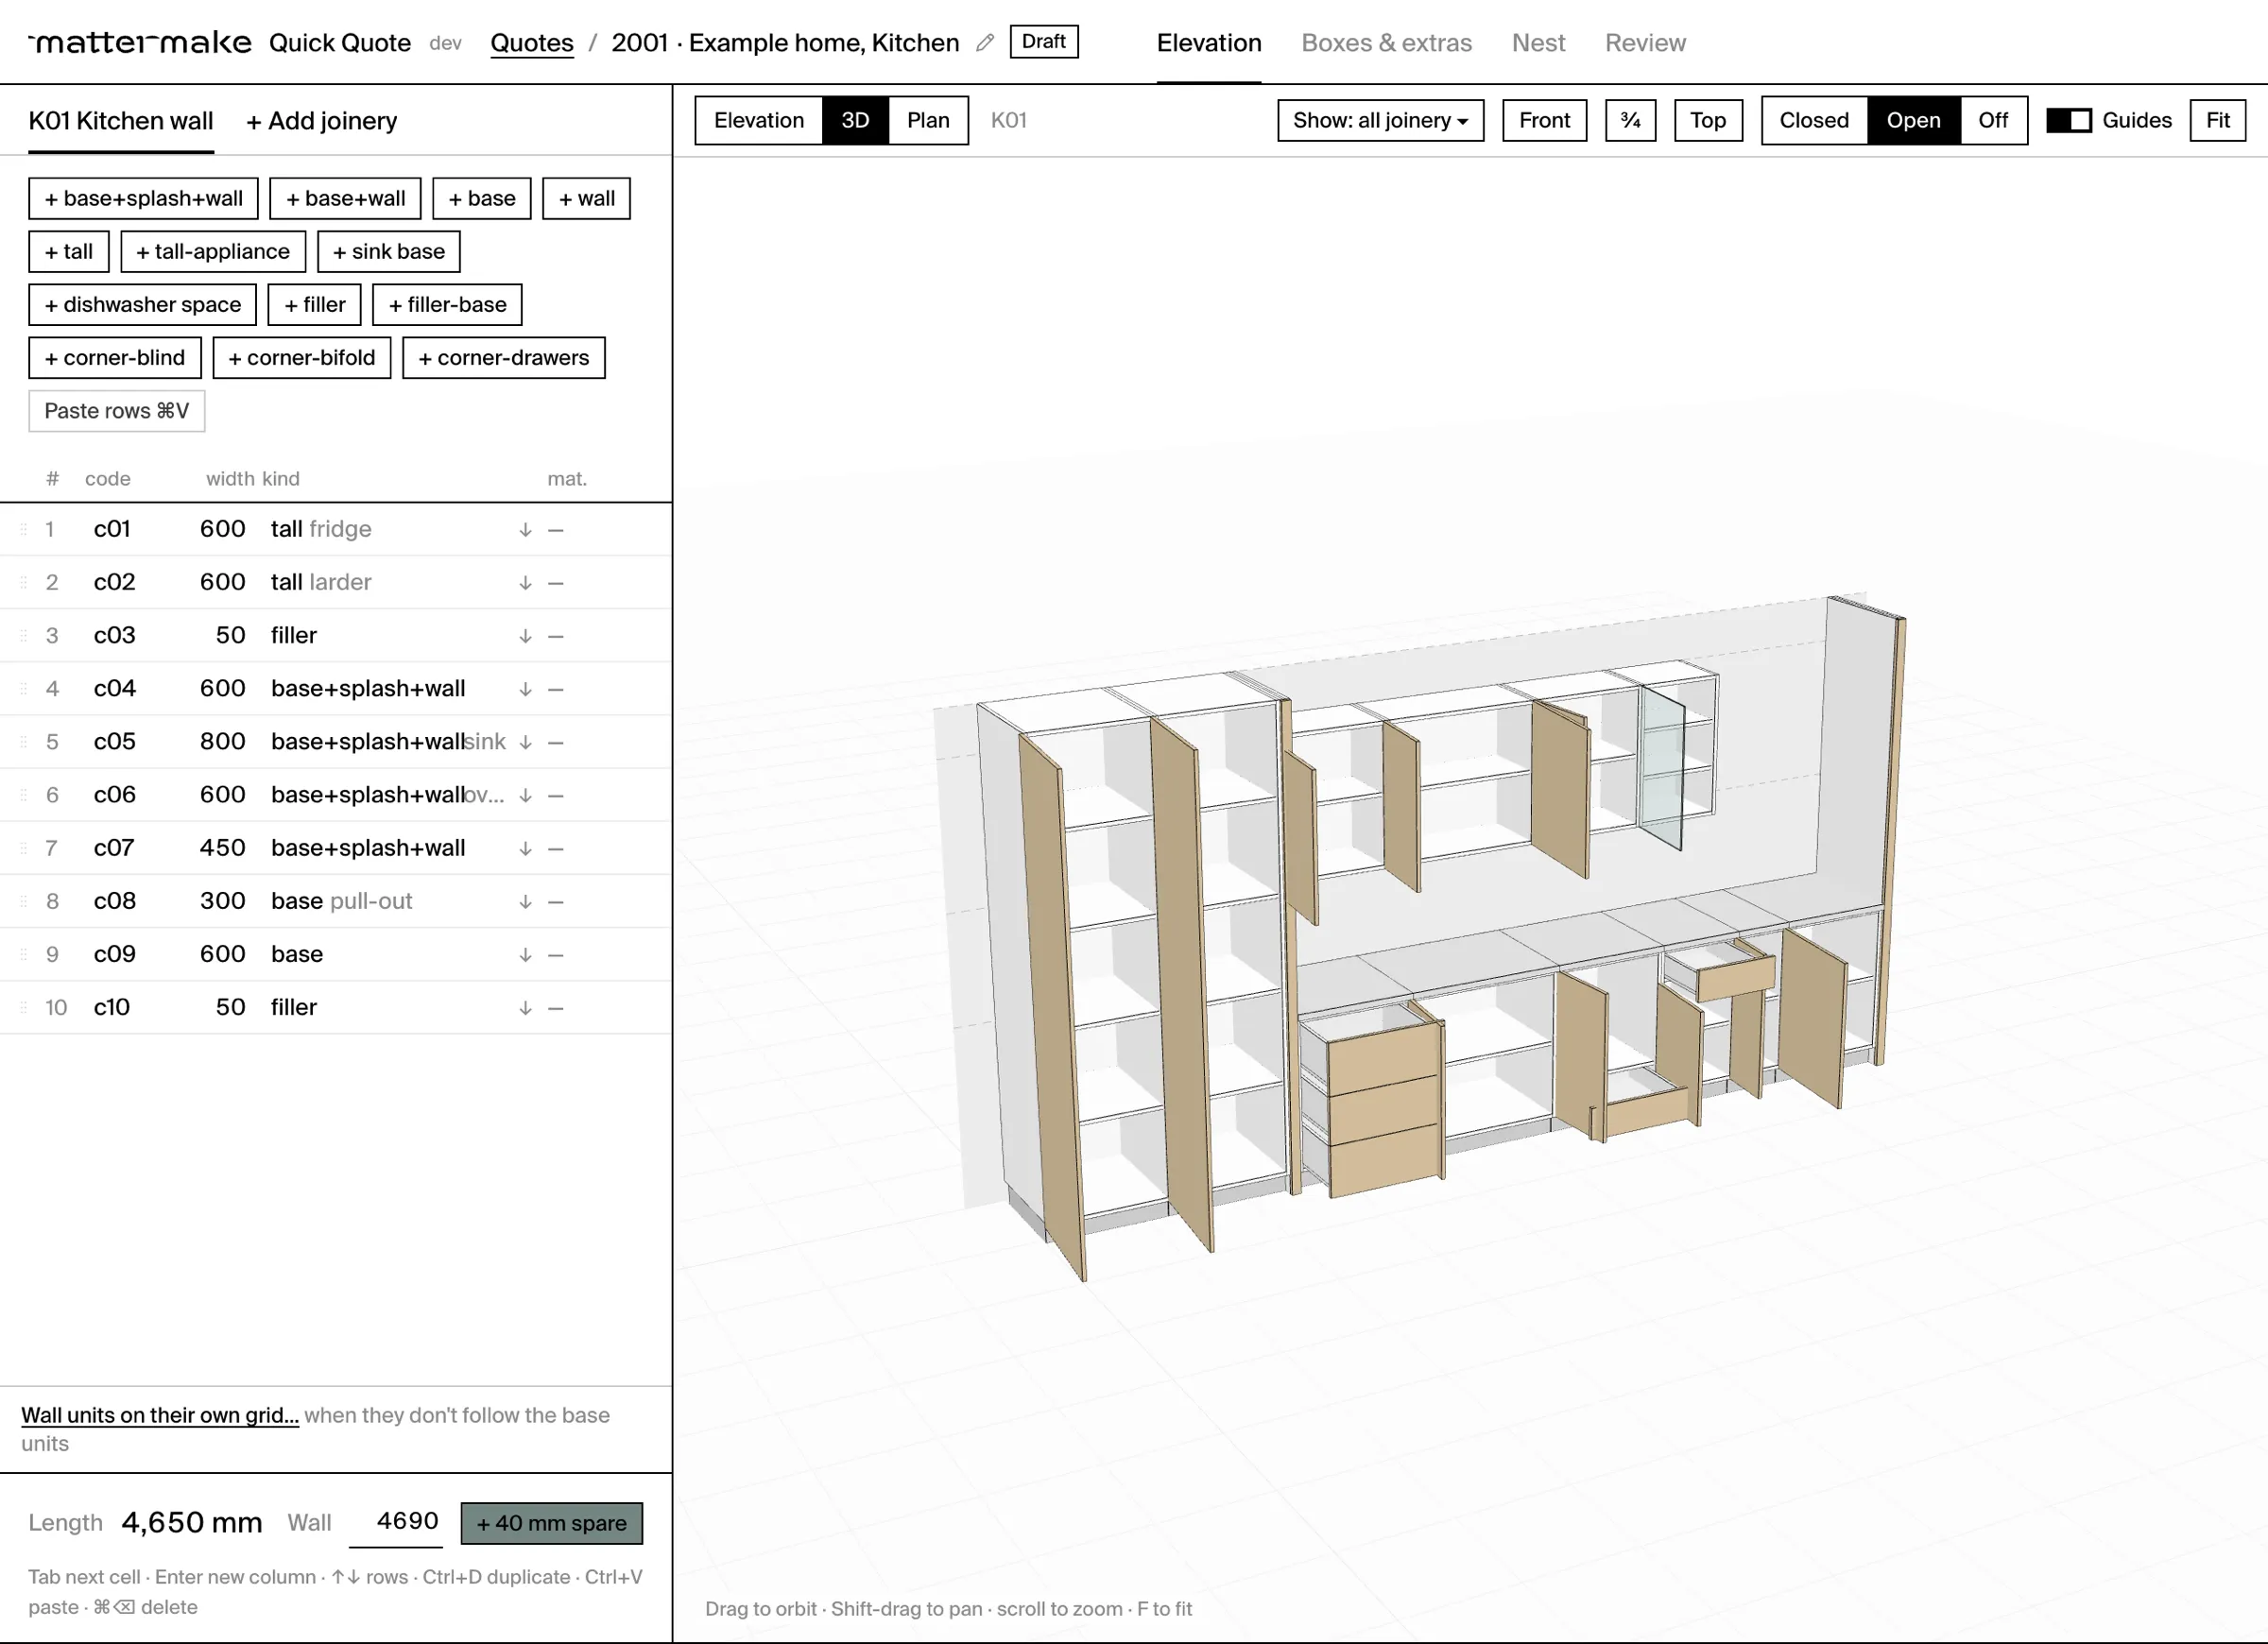This screenshot has width=2268, height=1644.
Task: Click the pencil edit icon beside quote title
Action: 985,43
